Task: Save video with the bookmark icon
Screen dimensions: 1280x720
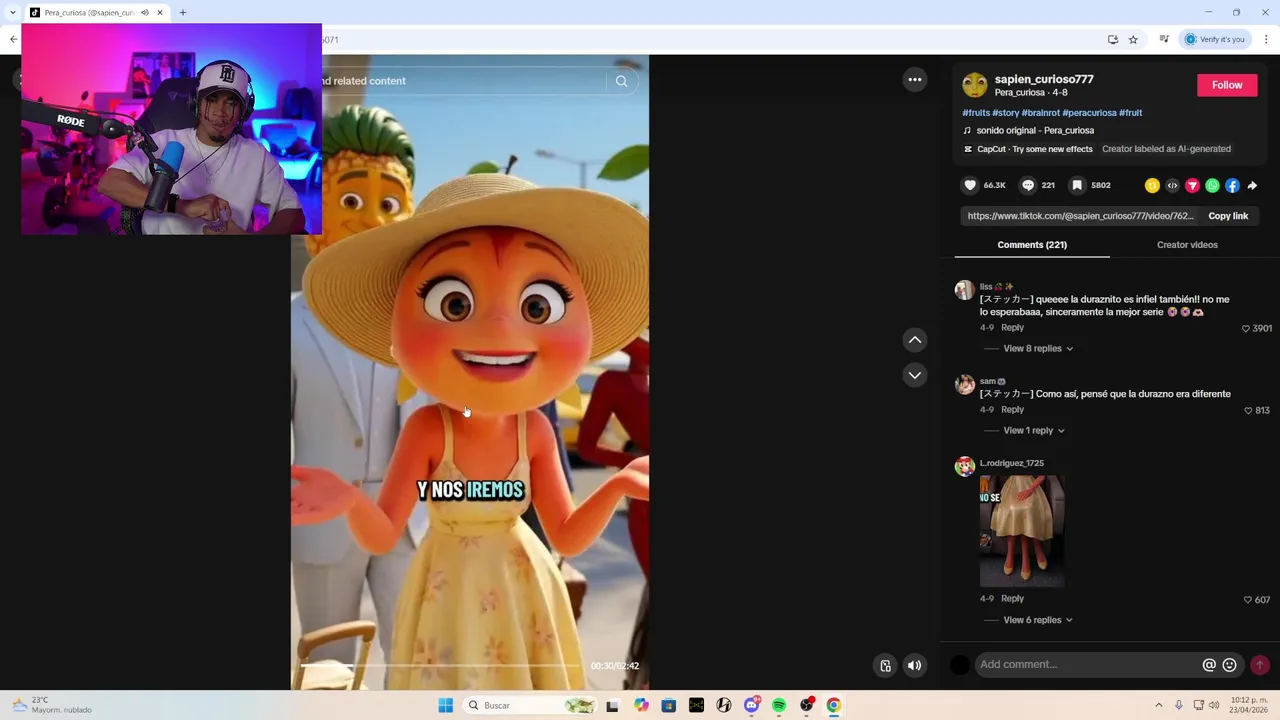Action: [1077, 185]
